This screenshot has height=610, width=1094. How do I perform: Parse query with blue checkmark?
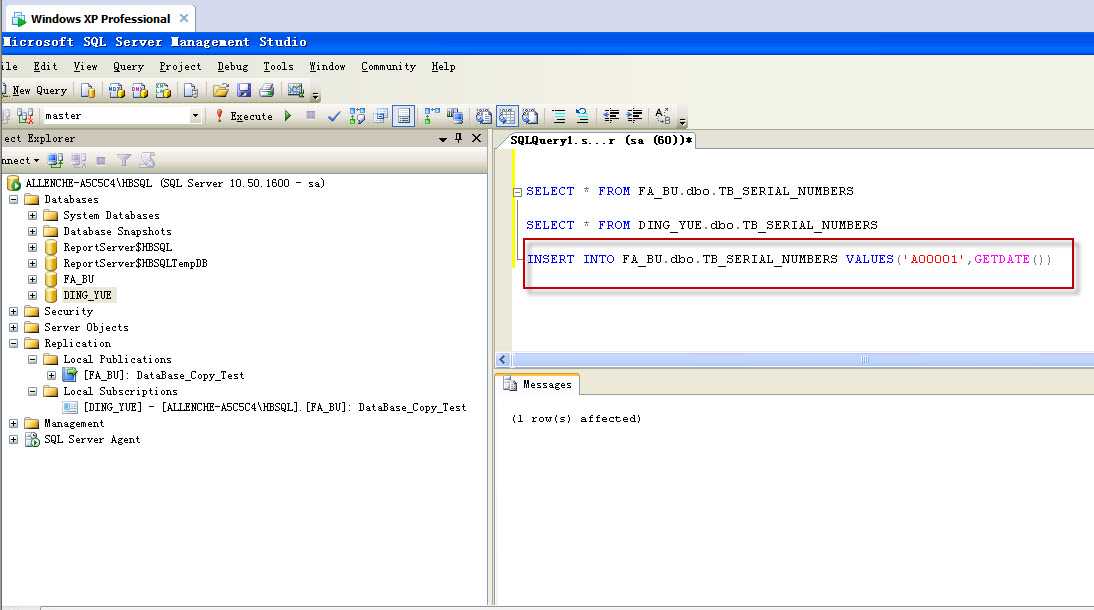click(334, 116)
